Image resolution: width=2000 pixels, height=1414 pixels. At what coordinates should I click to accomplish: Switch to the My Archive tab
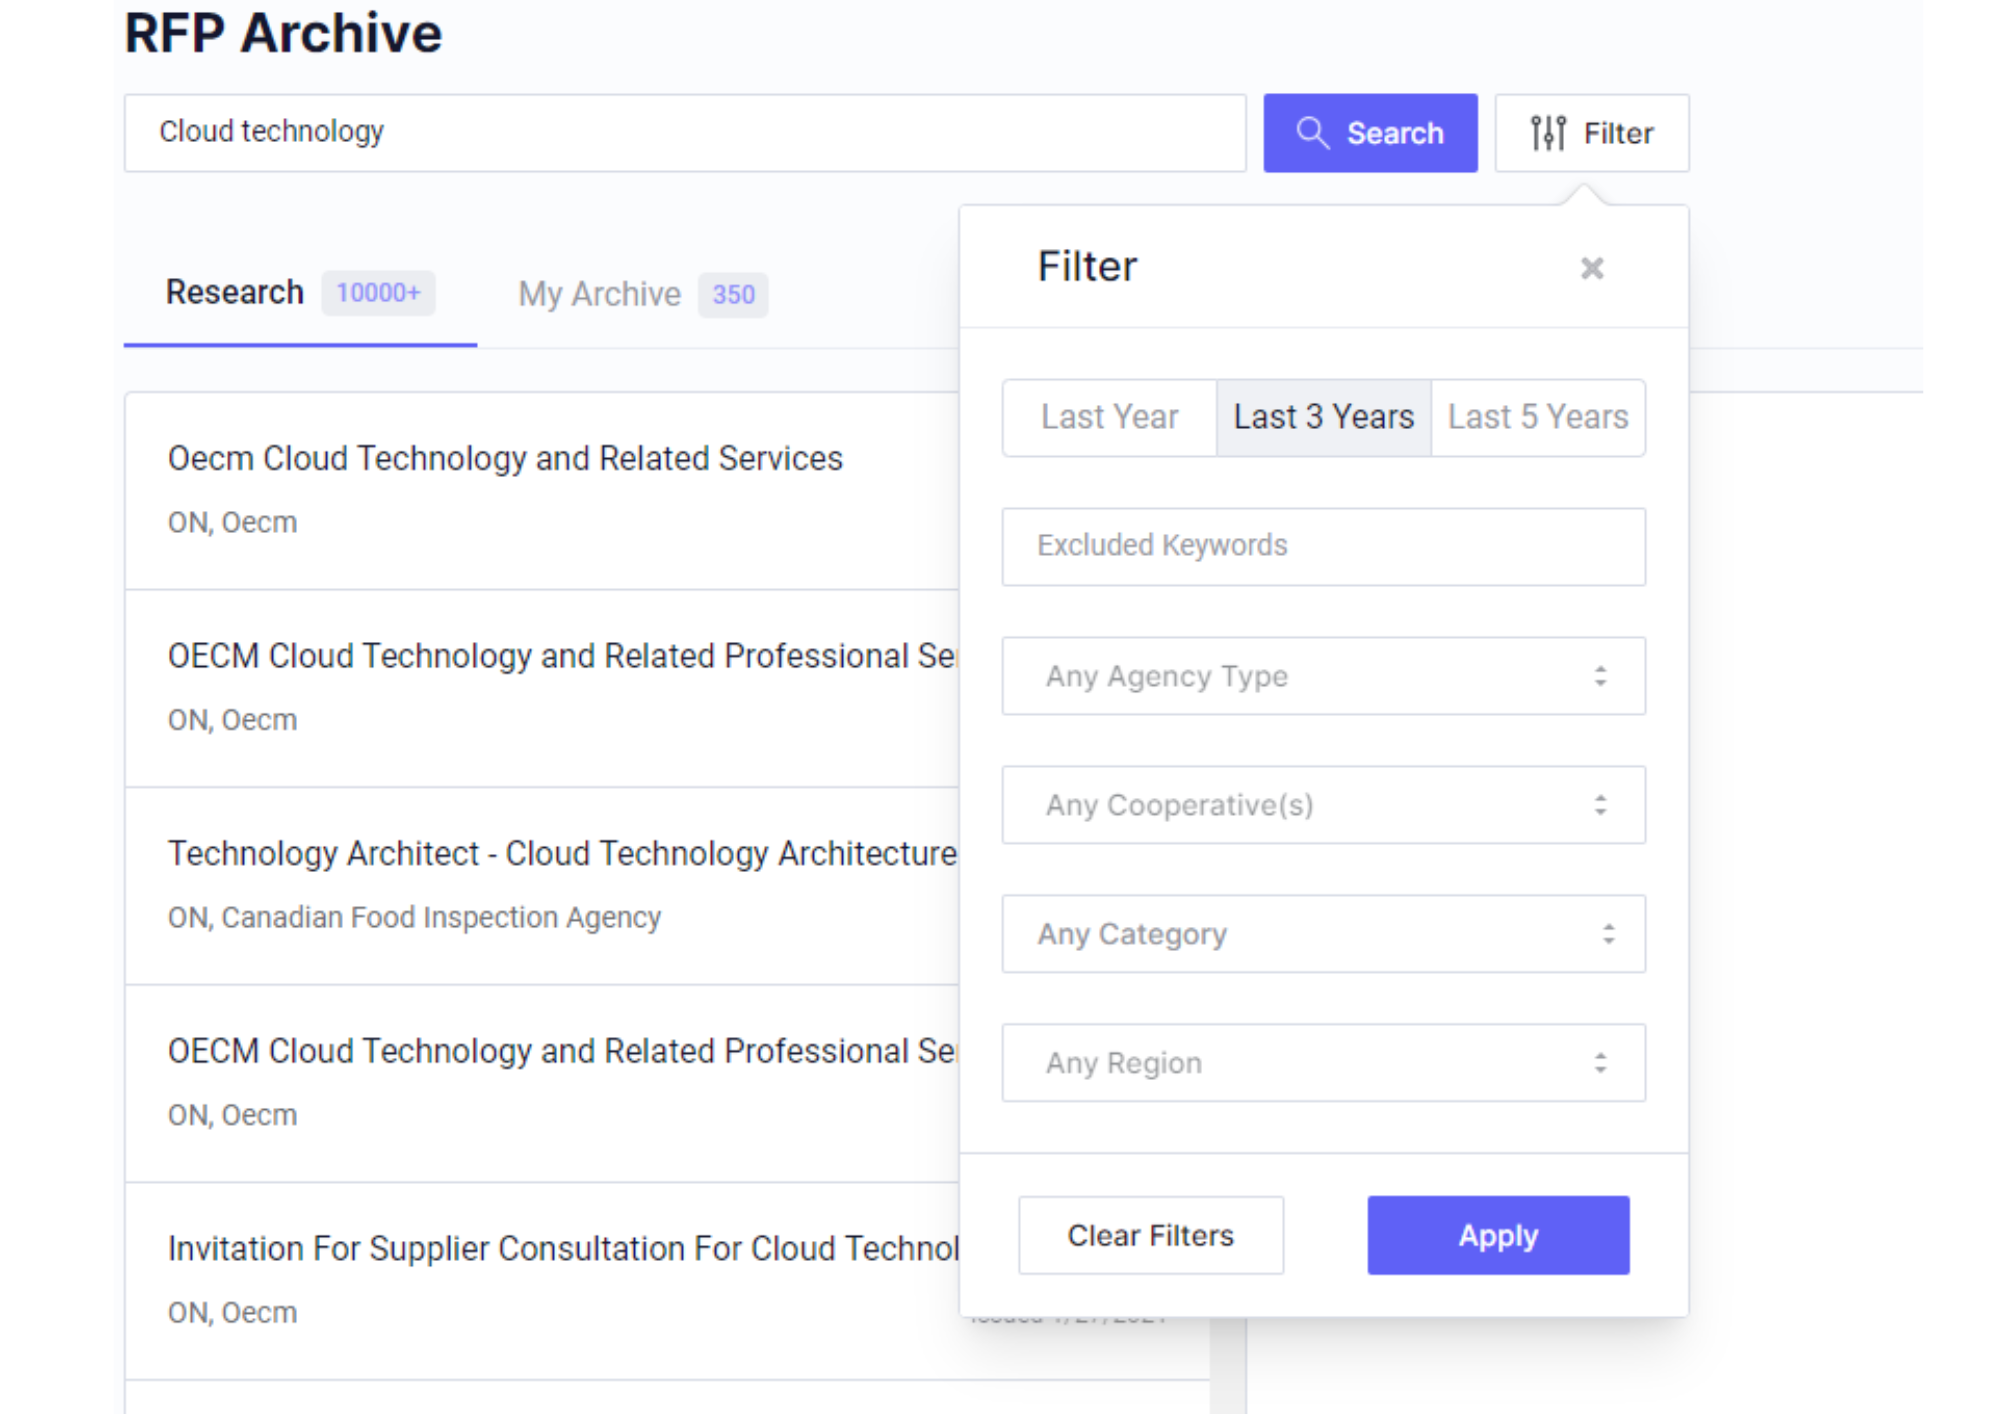(x=599, y=294)
